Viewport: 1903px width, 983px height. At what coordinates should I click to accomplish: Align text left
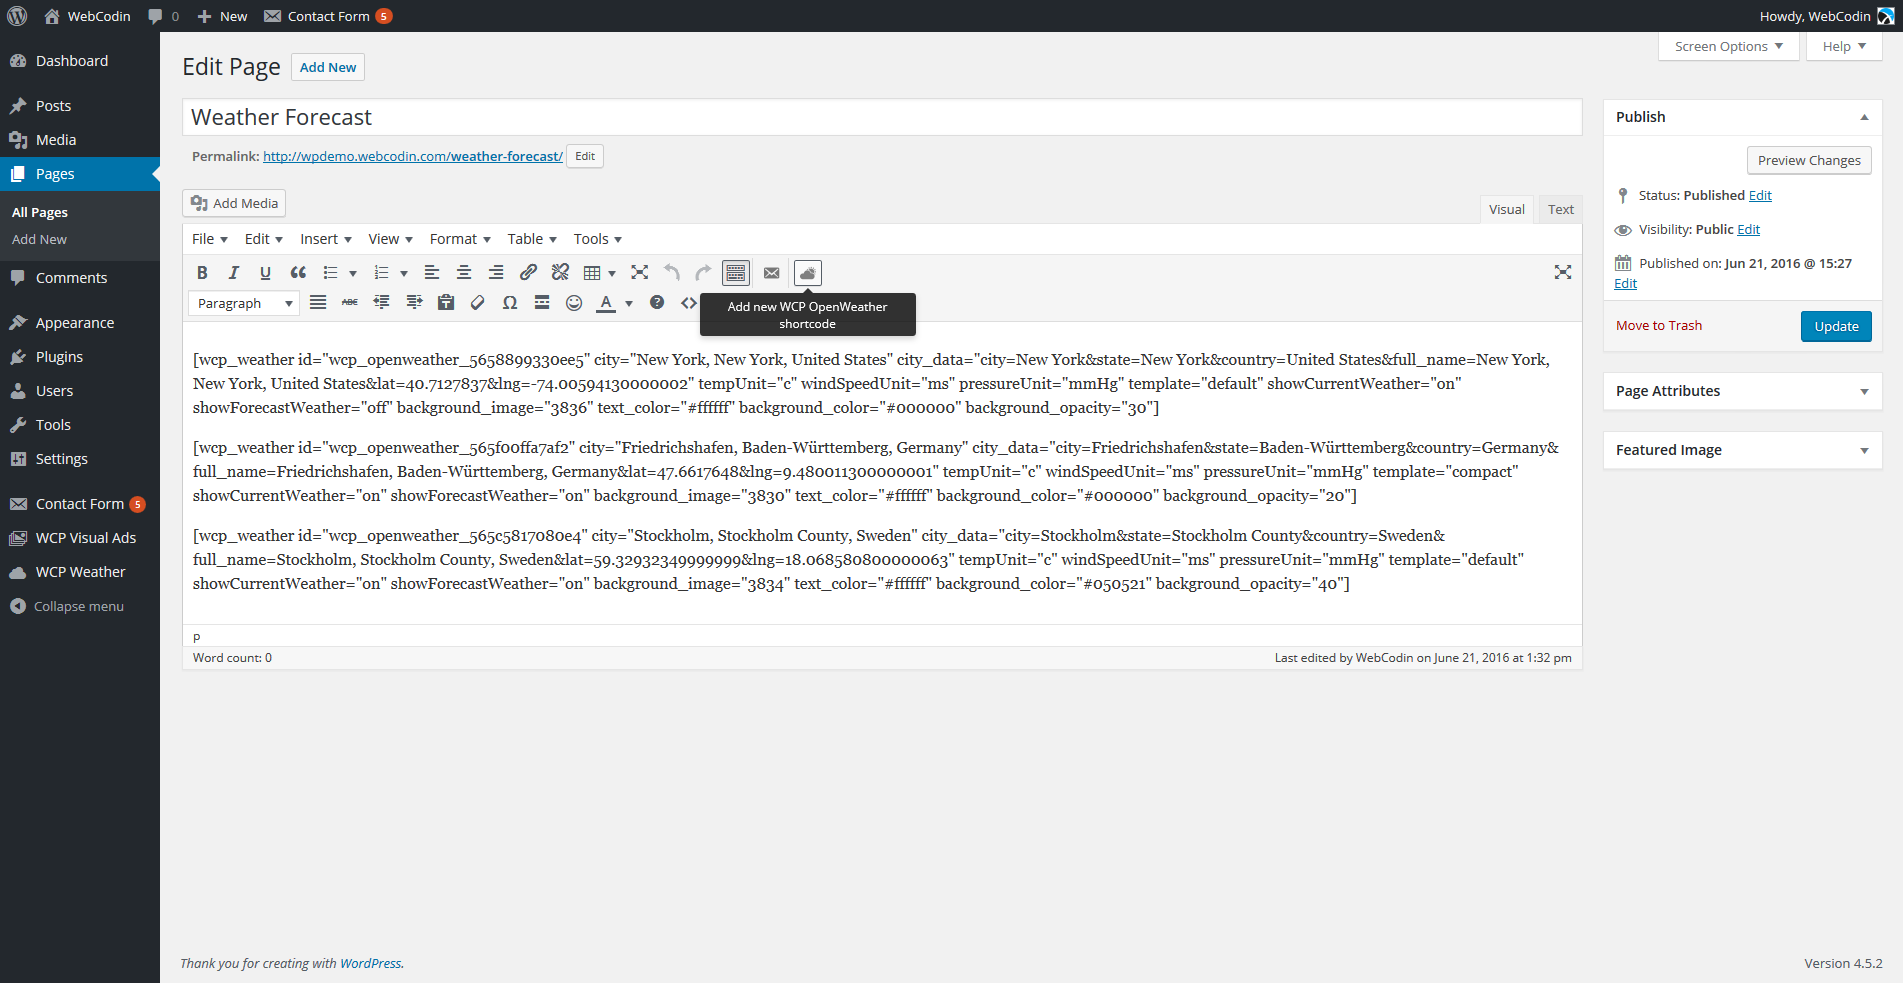coord(432,273)
